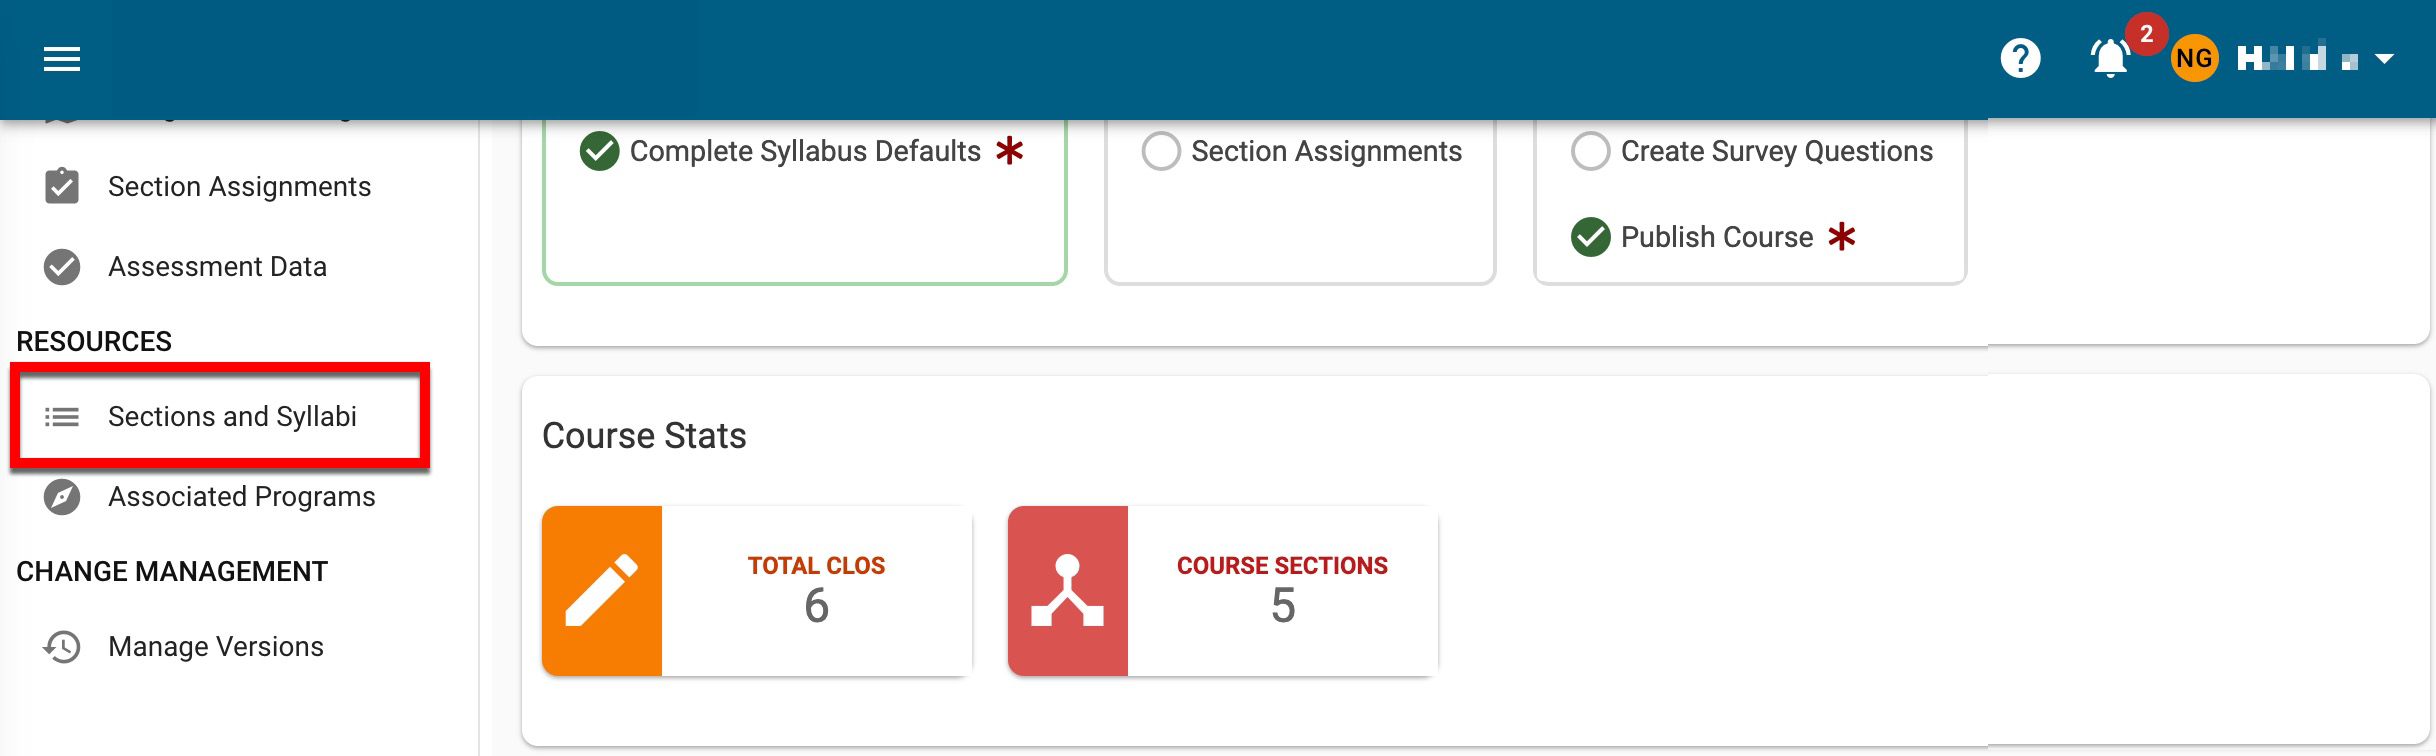Toggle the Create Survey Questions circle
This screenshot has height=756, width=2436.
pos(1590,152)
